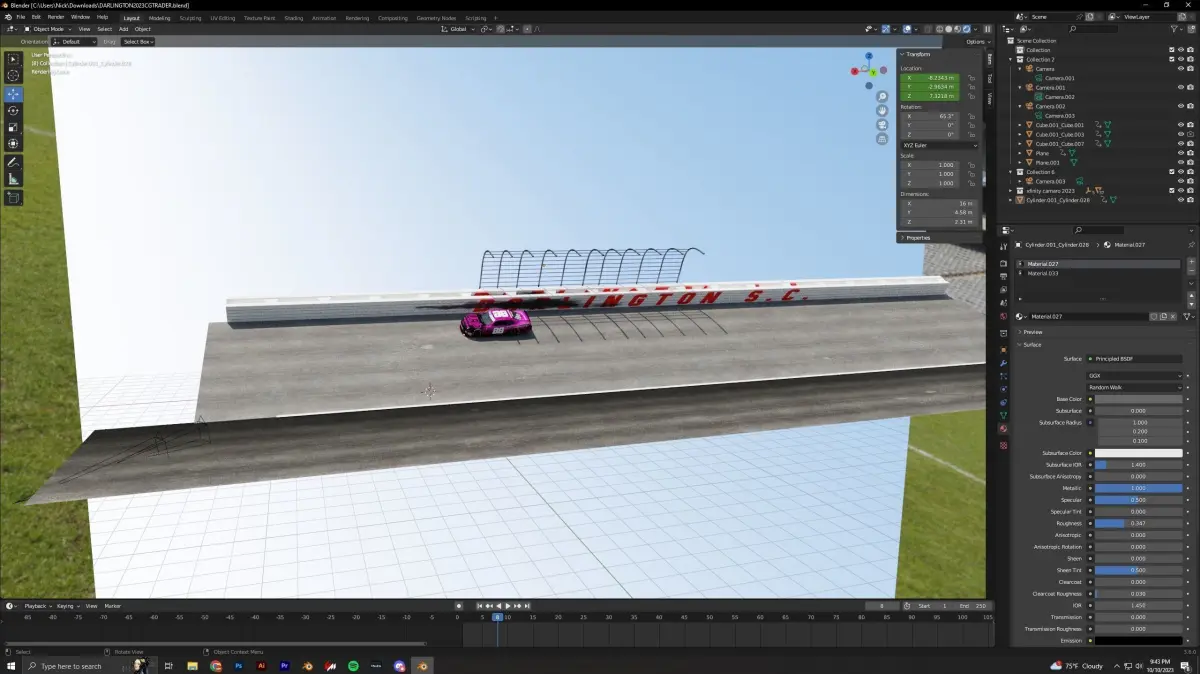Open the Keying menu in timeline
The image size is (1200, 674).
tap(66, 606)
